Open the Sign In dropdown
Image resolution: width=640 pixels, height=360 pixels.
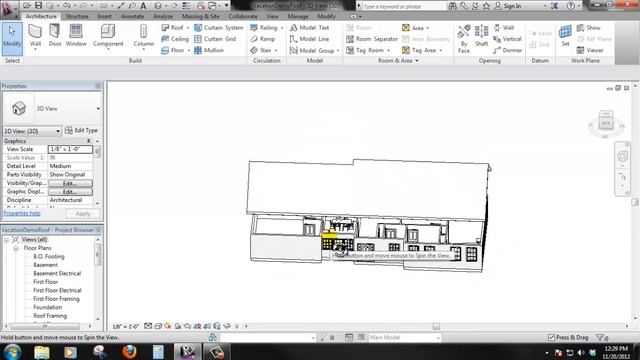(545, 6)
